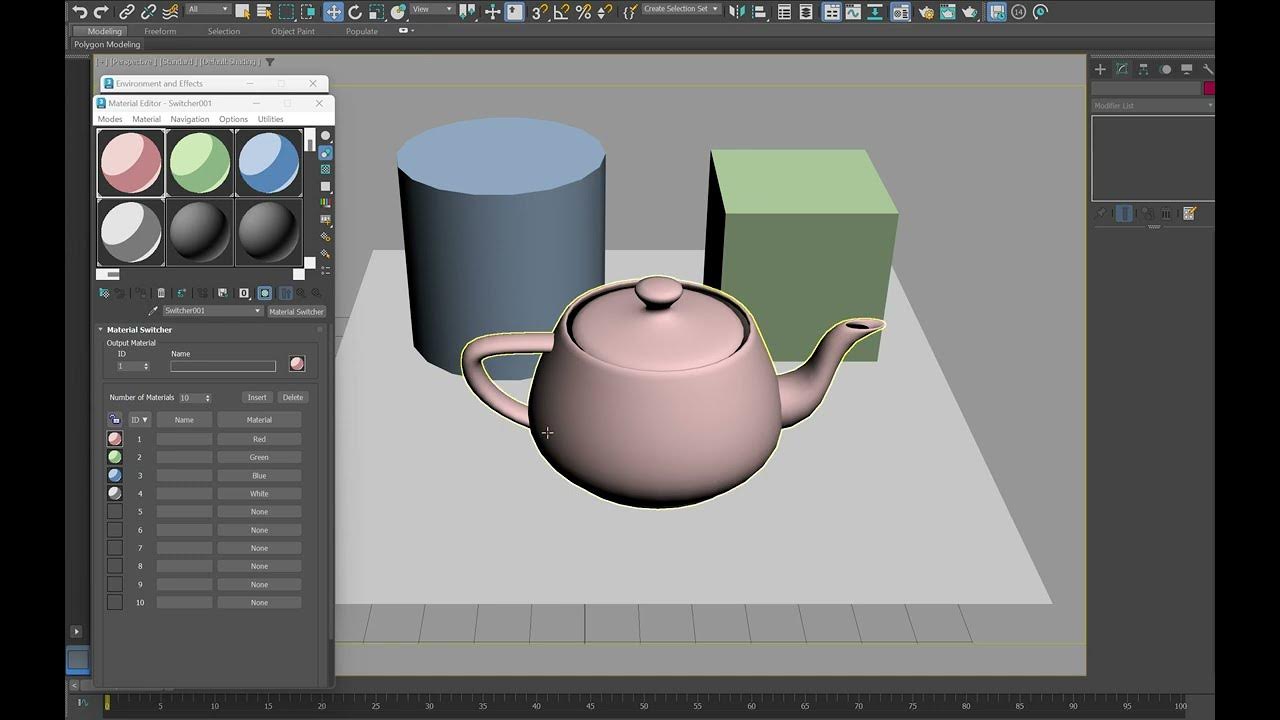The width and height of the screenshot is (1280, 720).
Task: Click the 'Red' material button
Action: [x=259, y=439]
